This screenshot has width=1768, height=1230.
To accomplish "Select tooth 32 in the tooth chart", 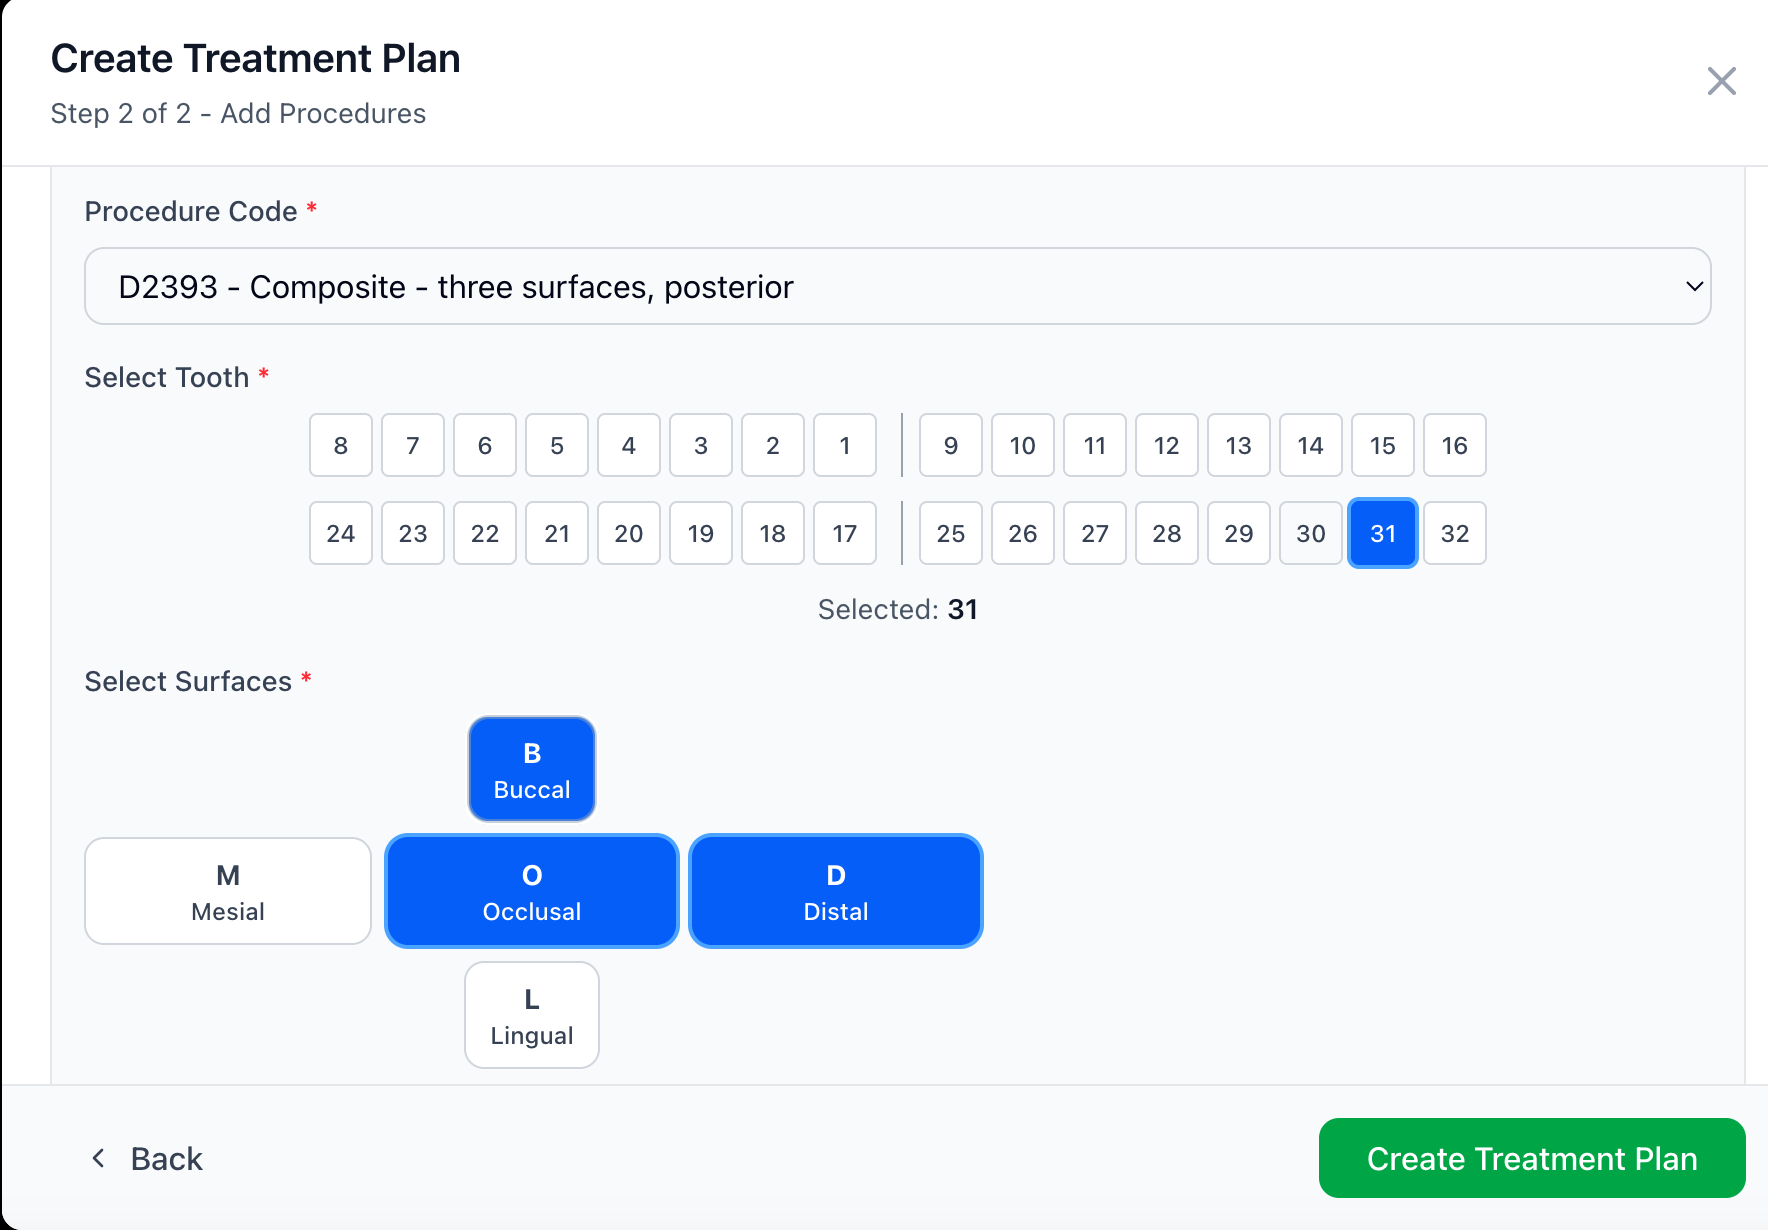I will coord(1455,533).
